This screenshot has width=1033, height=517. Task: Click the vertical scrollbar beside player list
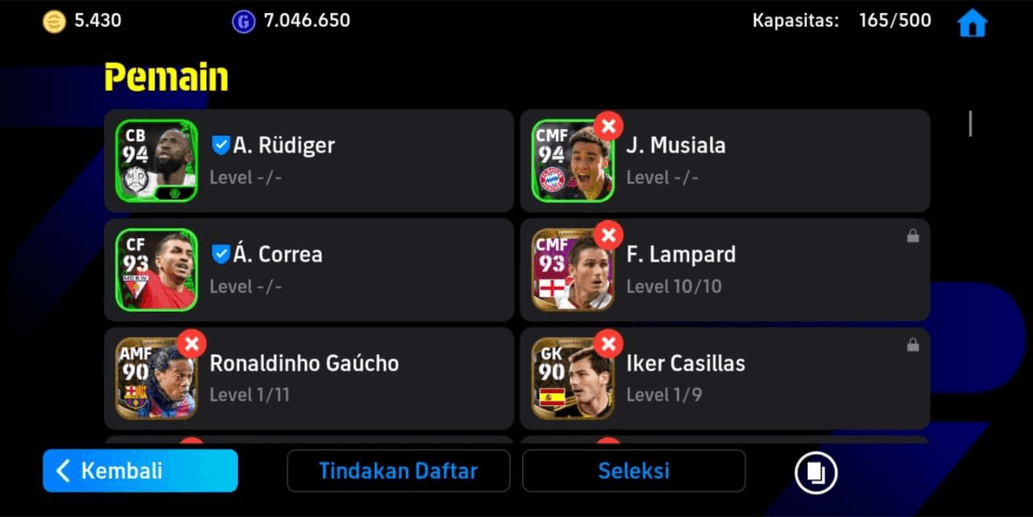click(x=970, y=124)
